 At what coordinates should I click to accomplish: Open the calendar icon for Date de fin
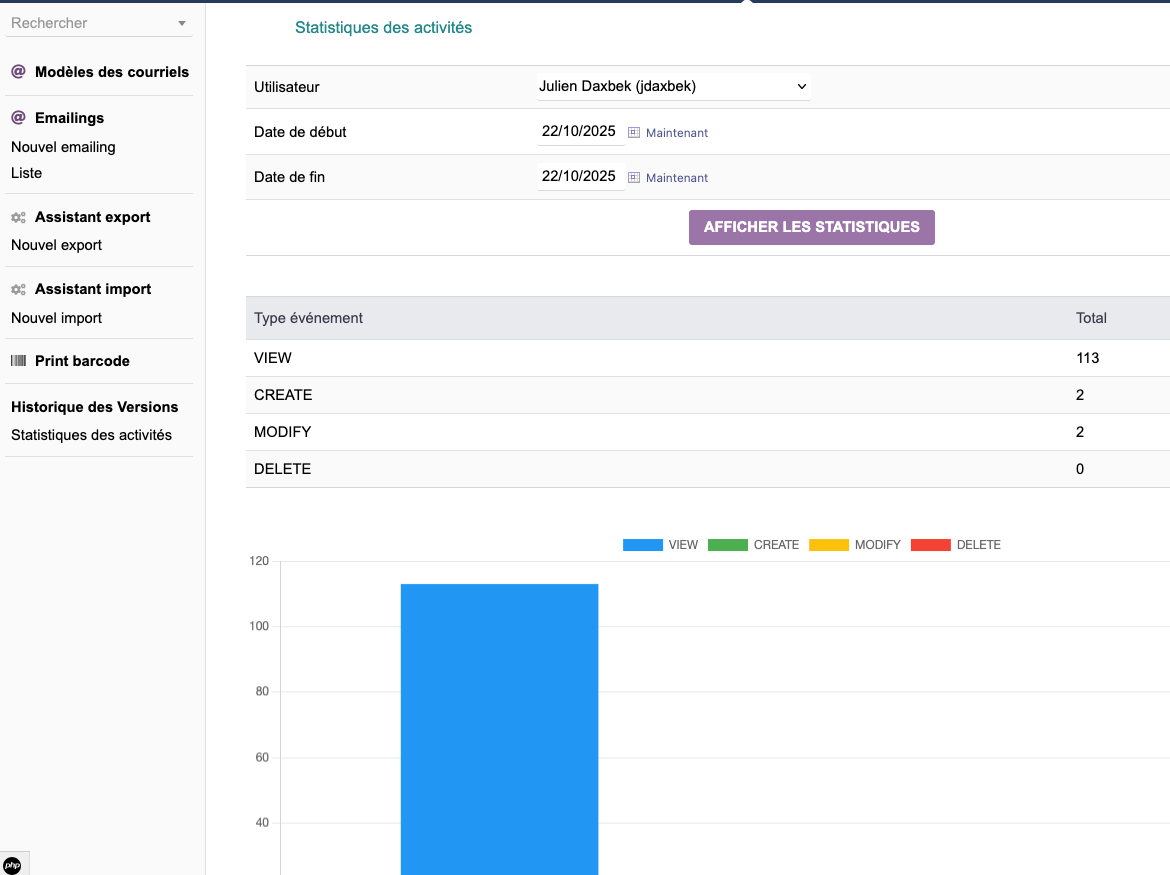(634, 177)
